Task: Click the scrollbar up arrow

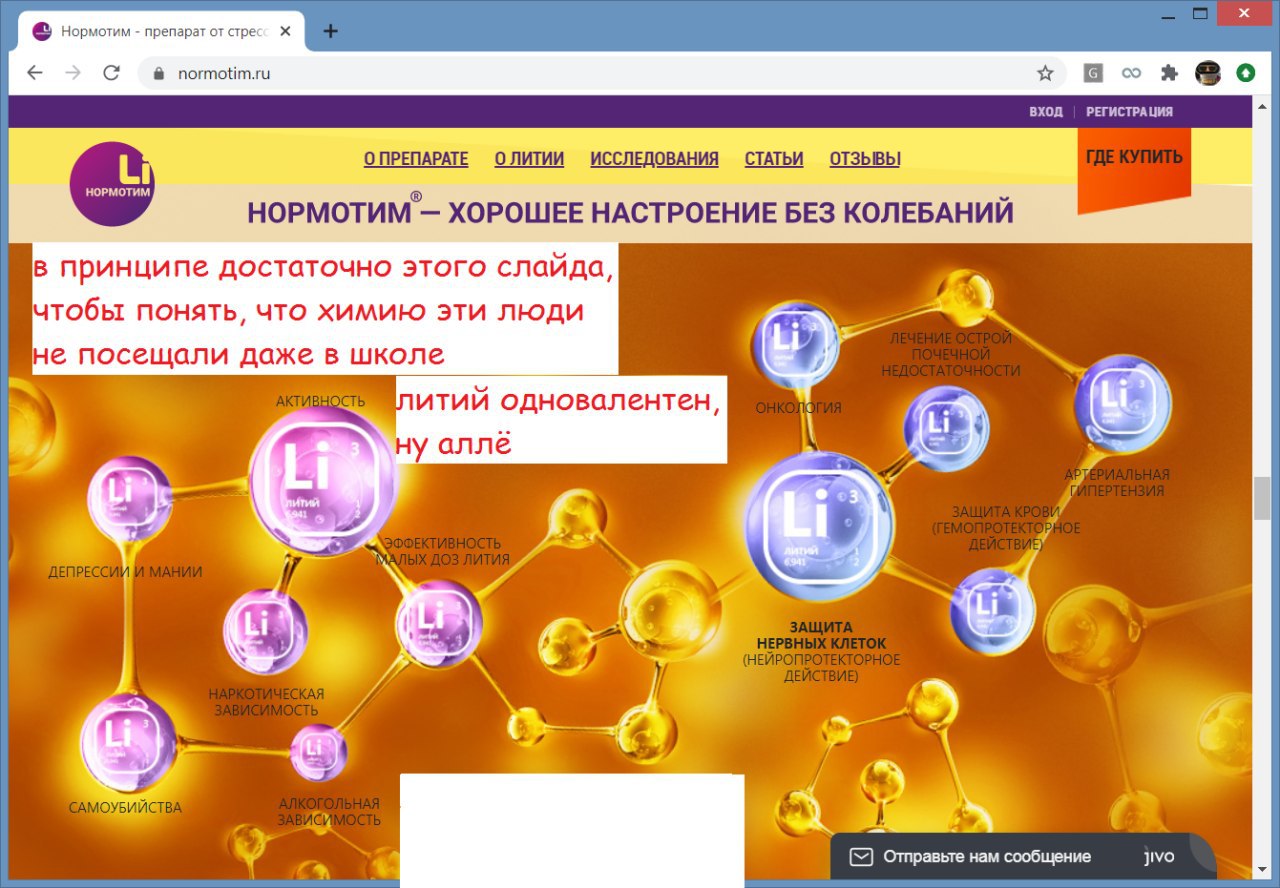Action: click(1262, 105)
